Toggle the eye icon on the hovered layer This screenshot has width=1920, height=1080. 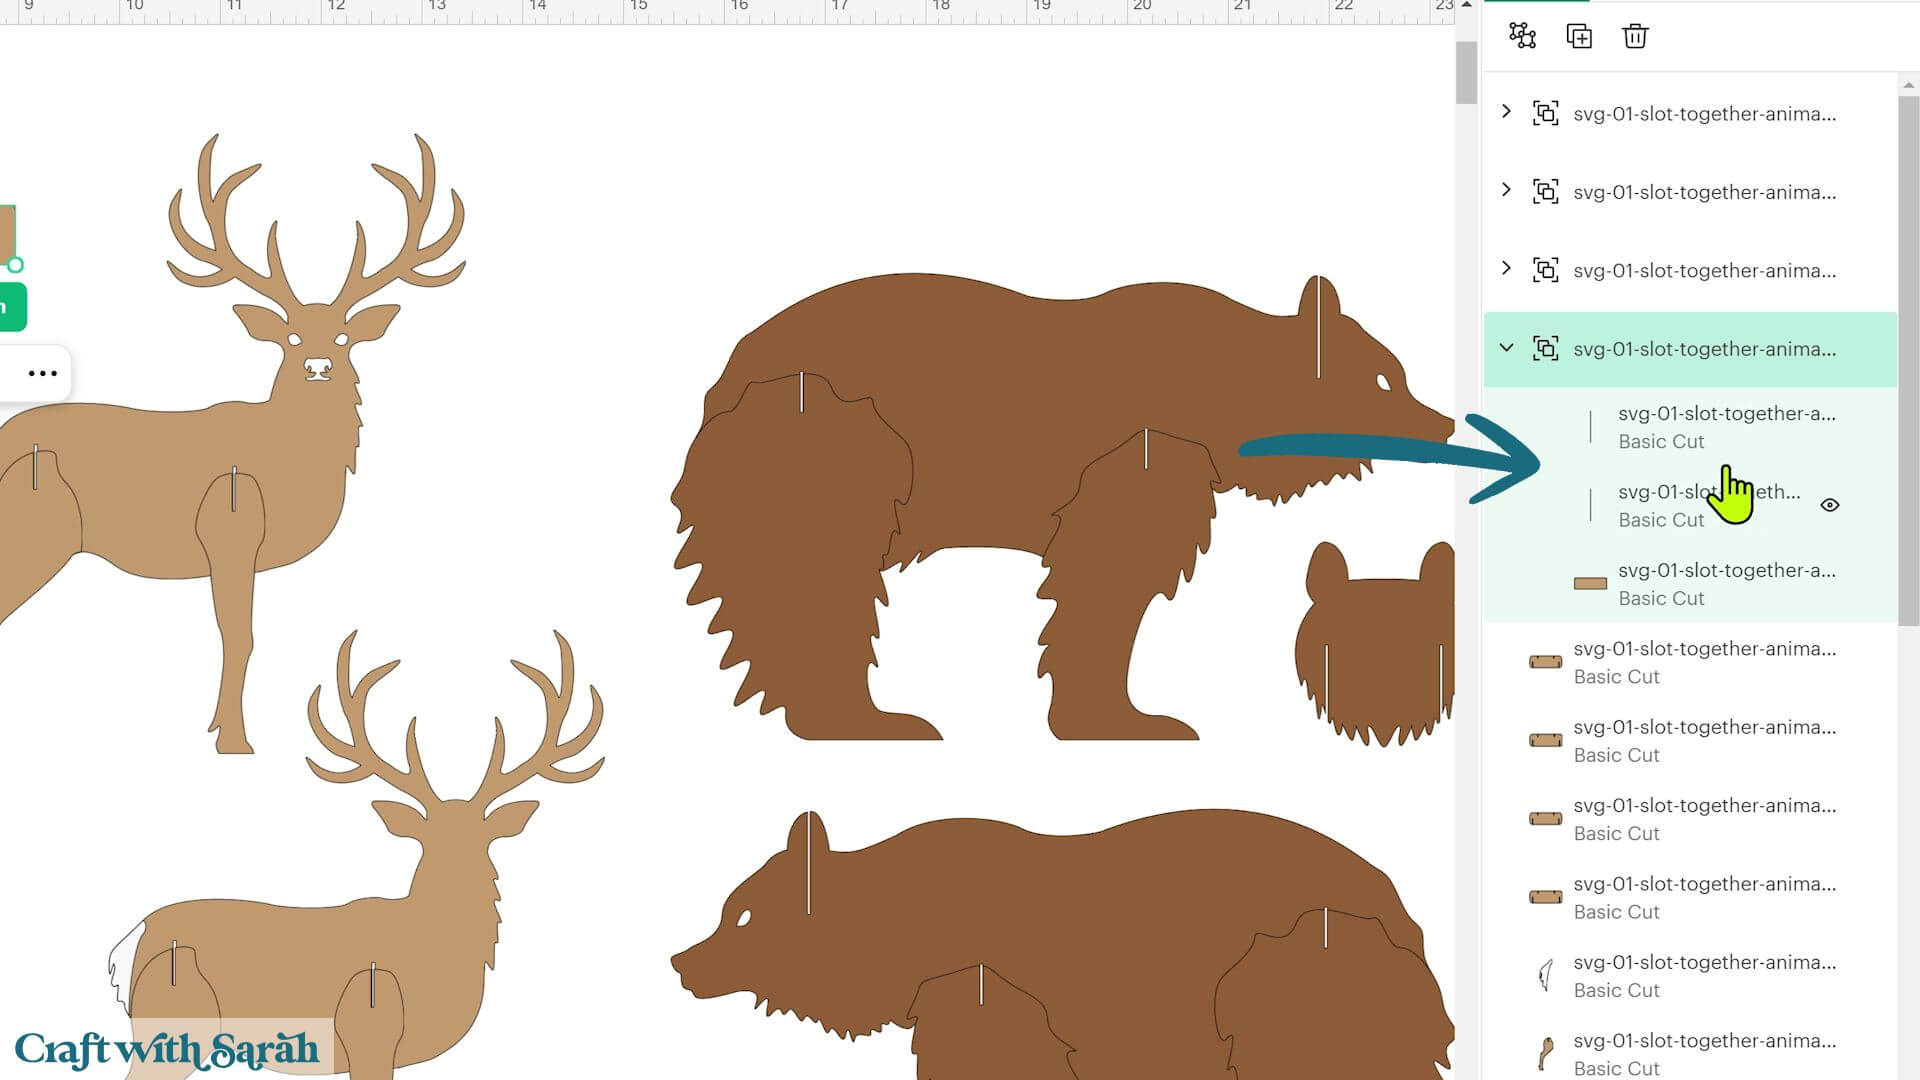1829,505
